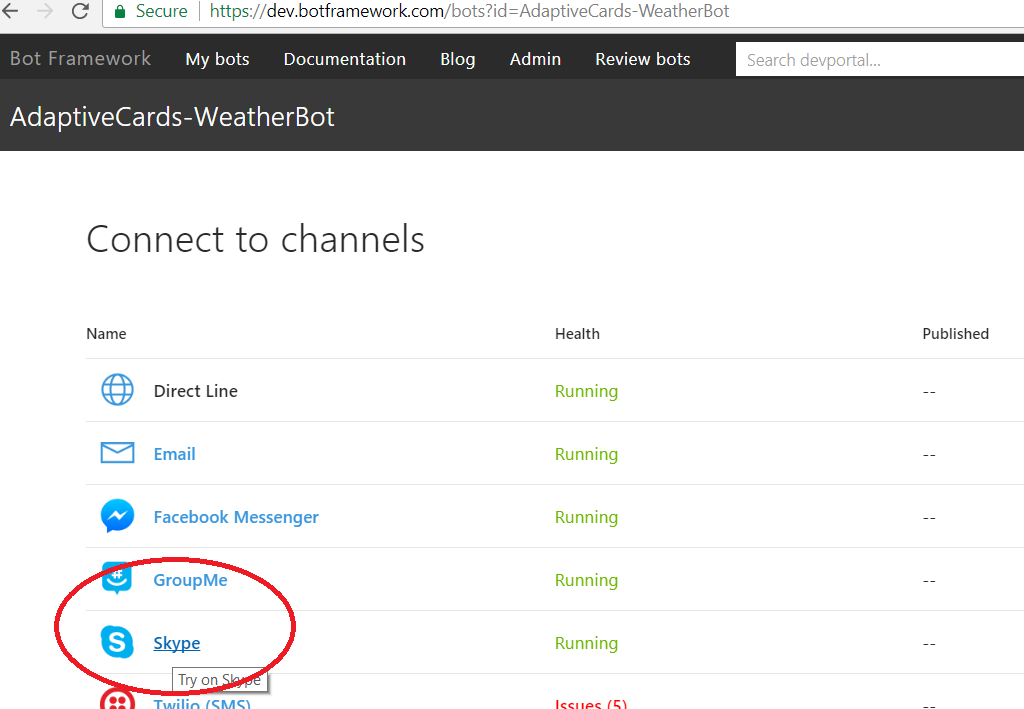Open Review bots nav item
This screenshot has height=709, width=1024.
click(x=643, y=59)
